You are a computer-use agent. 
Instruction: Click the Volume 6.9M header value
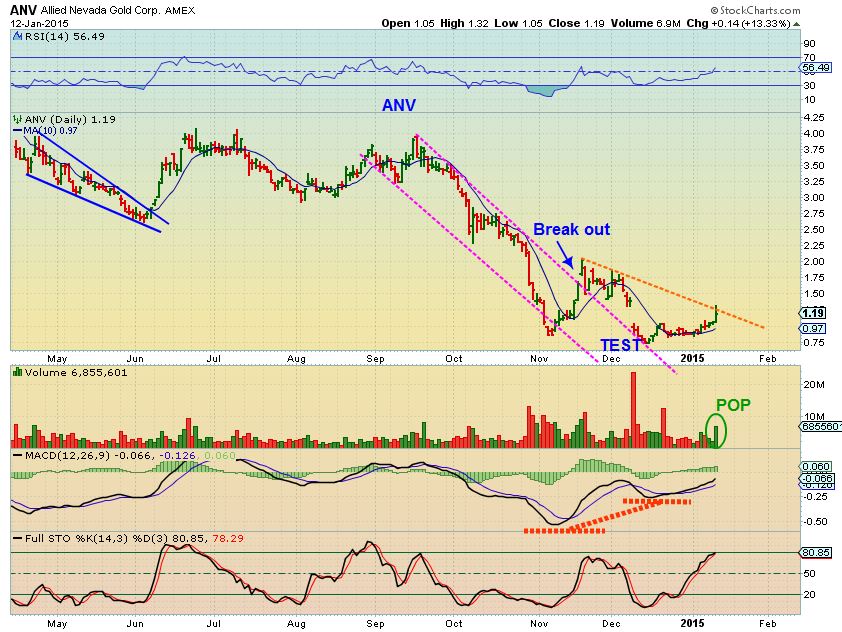pyautogui.click(x=645, y=24)
